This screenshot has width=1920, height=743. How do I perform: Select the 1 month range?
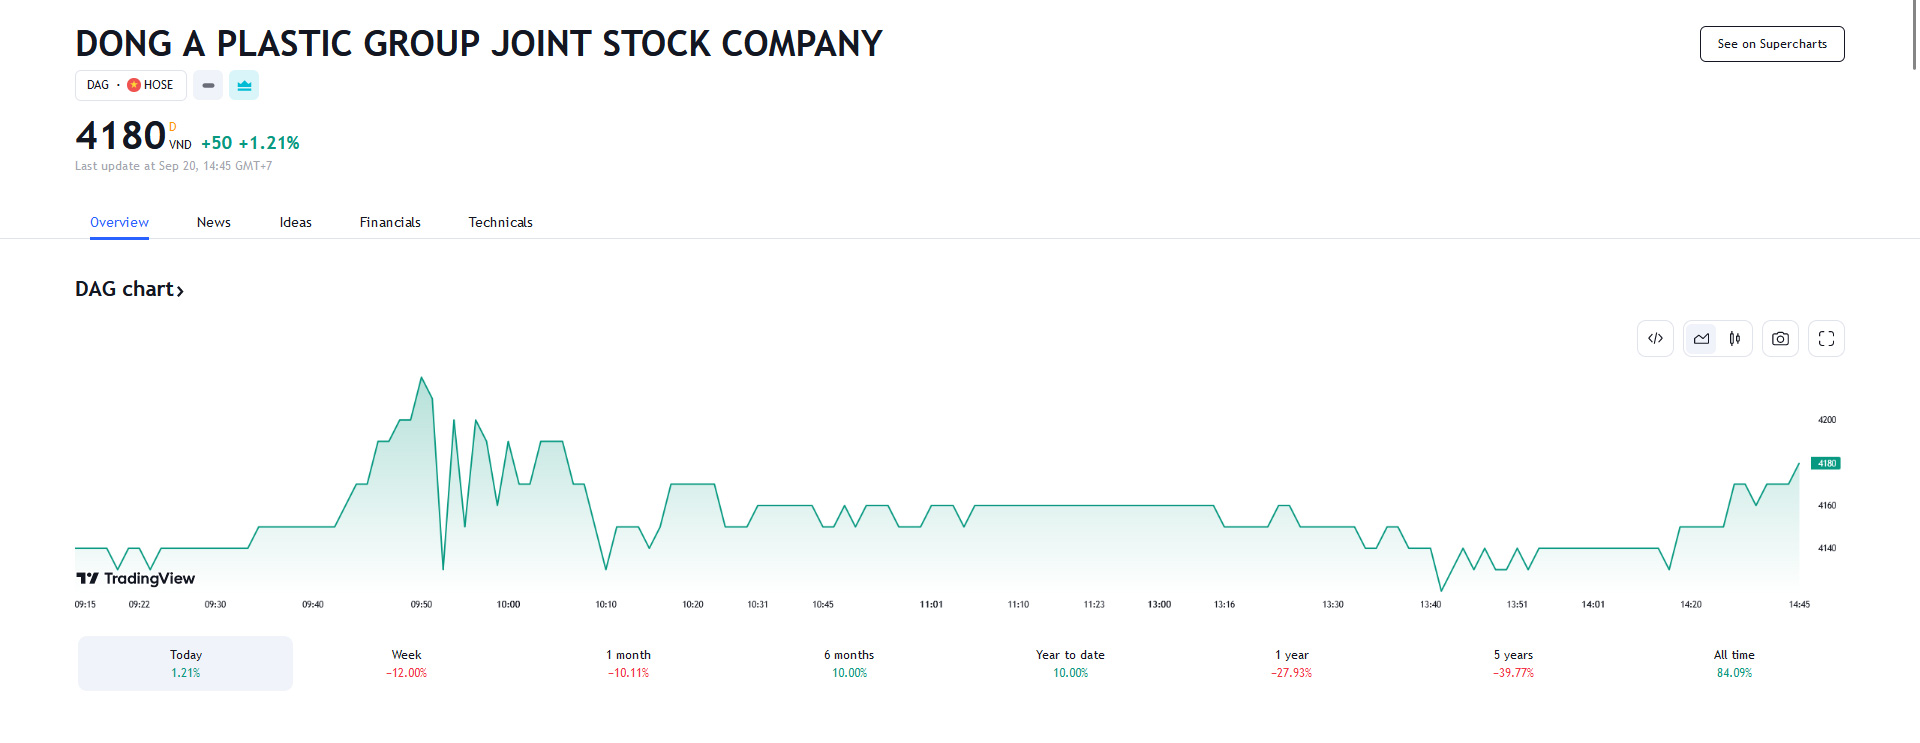tap(628, 663)
